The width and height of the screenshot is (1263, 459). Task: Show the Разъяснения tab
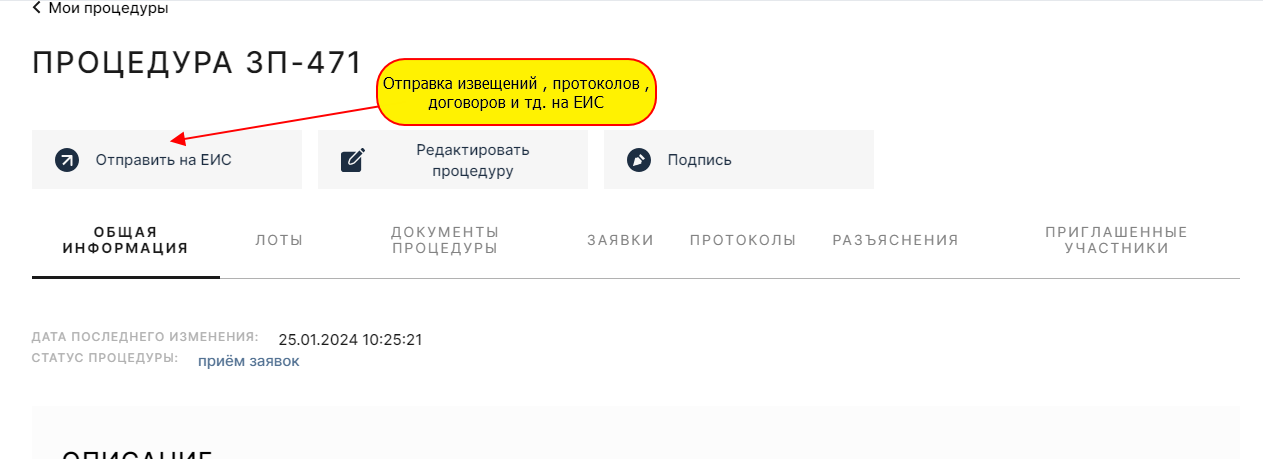[x=895, y=240]
